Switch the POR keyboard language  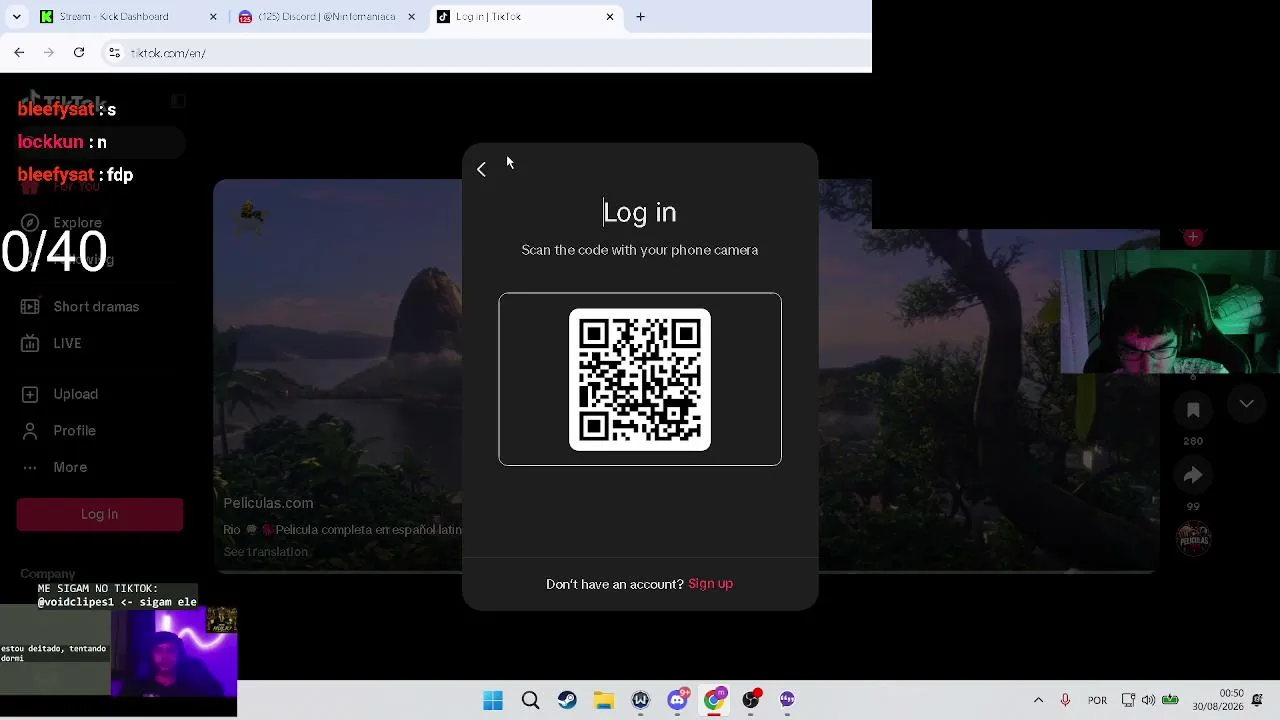[x=1097, y=700]
